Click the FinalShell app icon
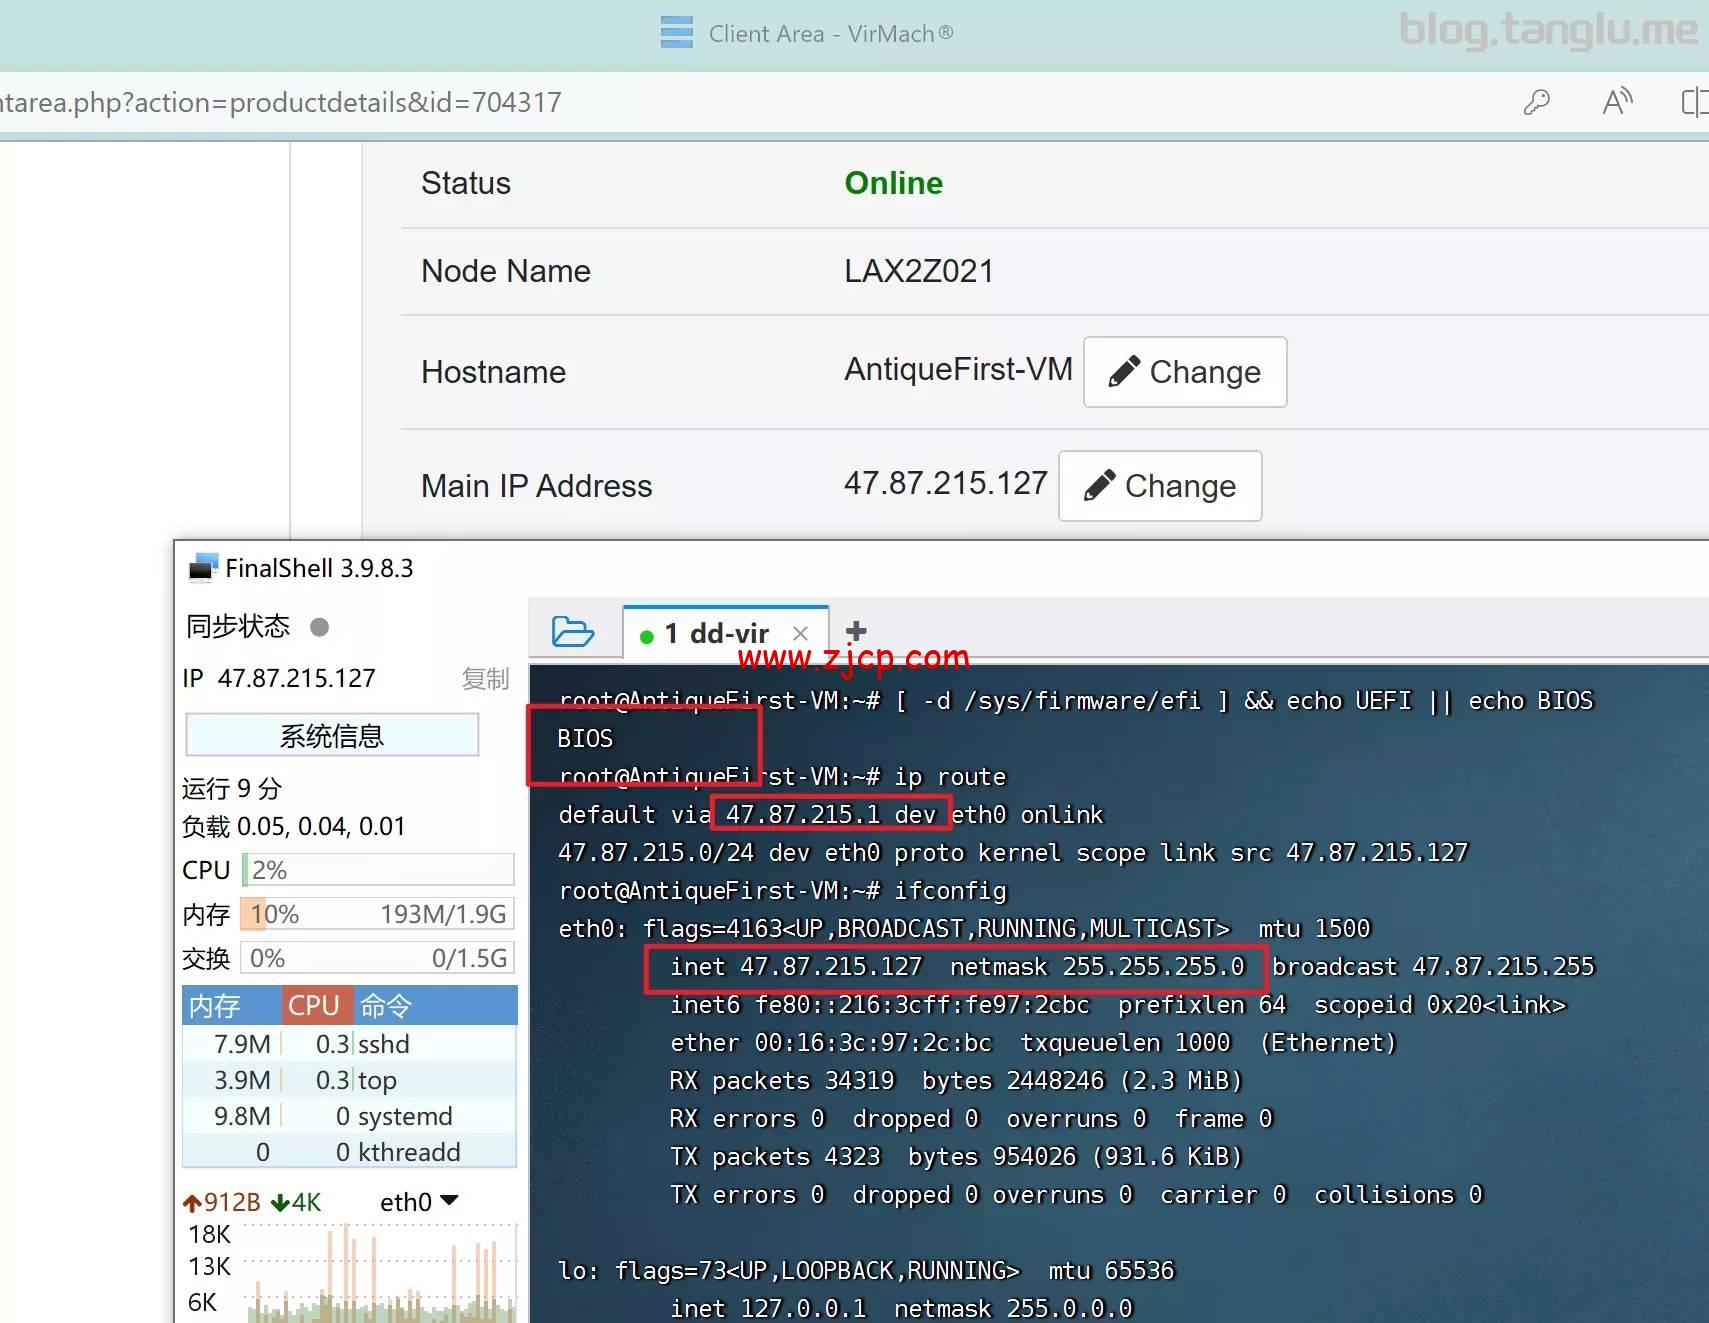The width and height of the screenshot is (1709, 1323). coord(203,568)
